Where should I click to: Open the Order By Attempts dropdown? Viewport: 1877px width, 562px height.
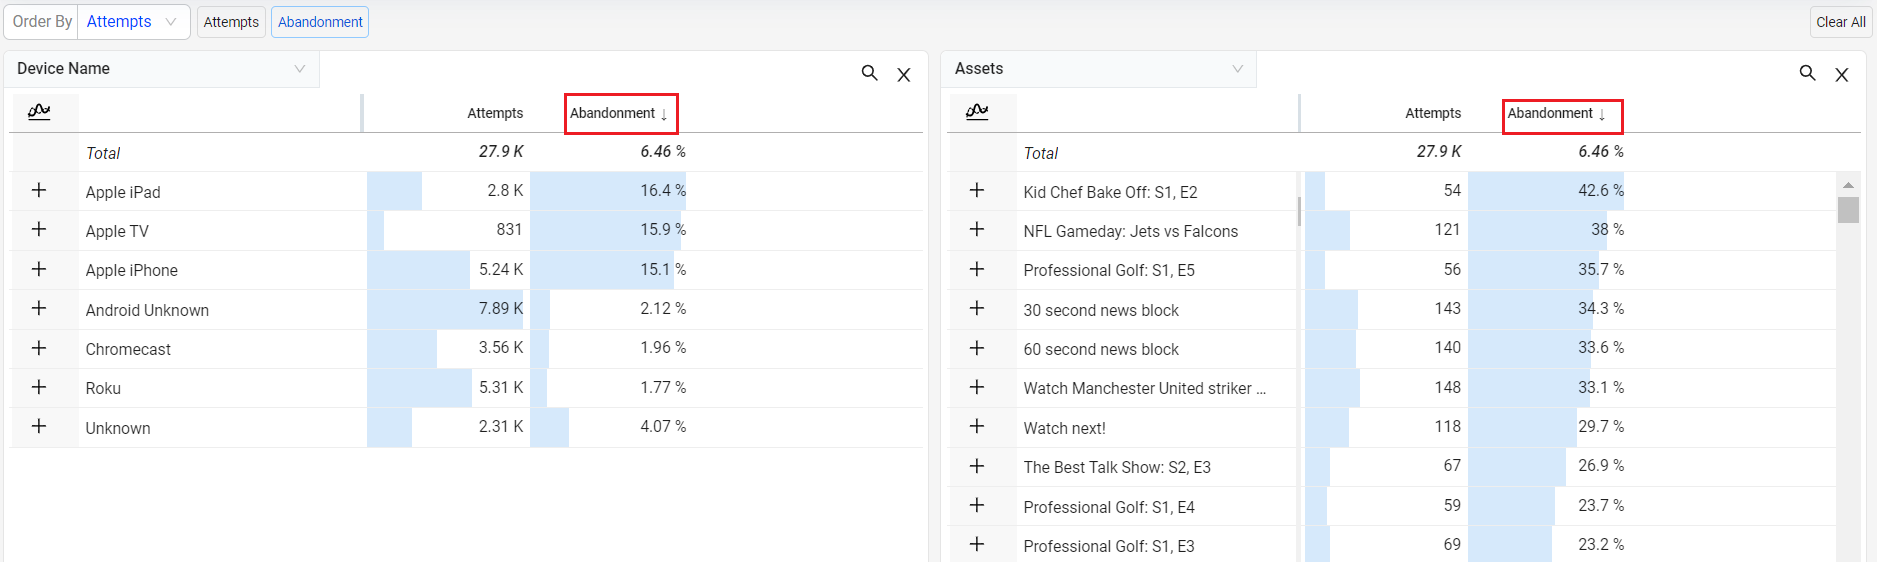coord(131,21)
